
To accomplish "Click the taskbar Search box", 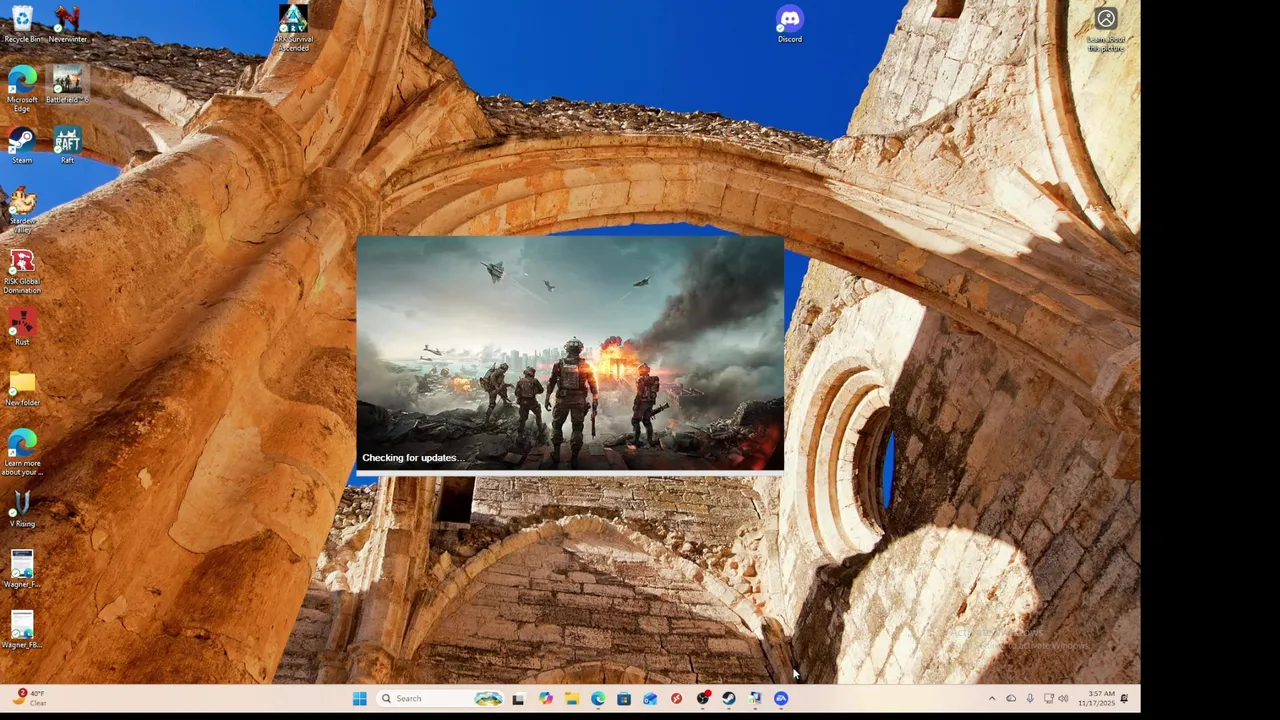I will 440,698.
